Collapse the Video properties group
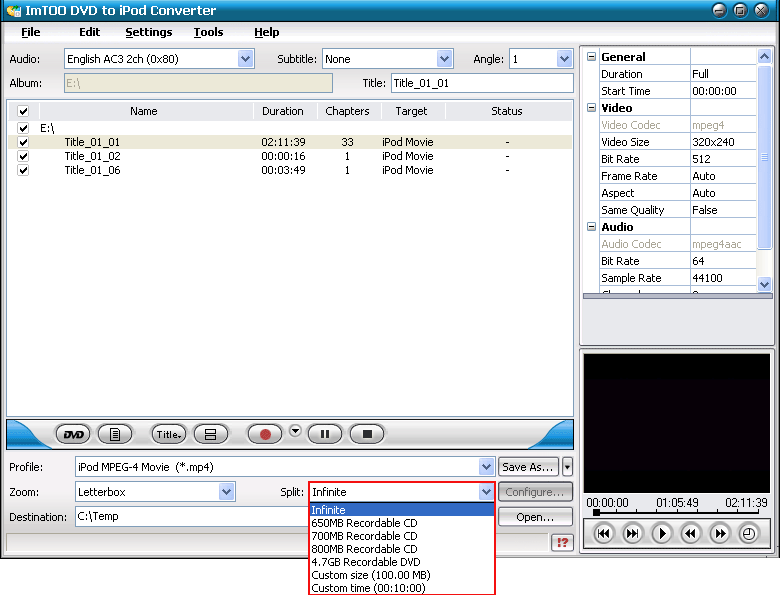Image resolution: width=780 pixels, height=595 pixels. click(591, 107)
